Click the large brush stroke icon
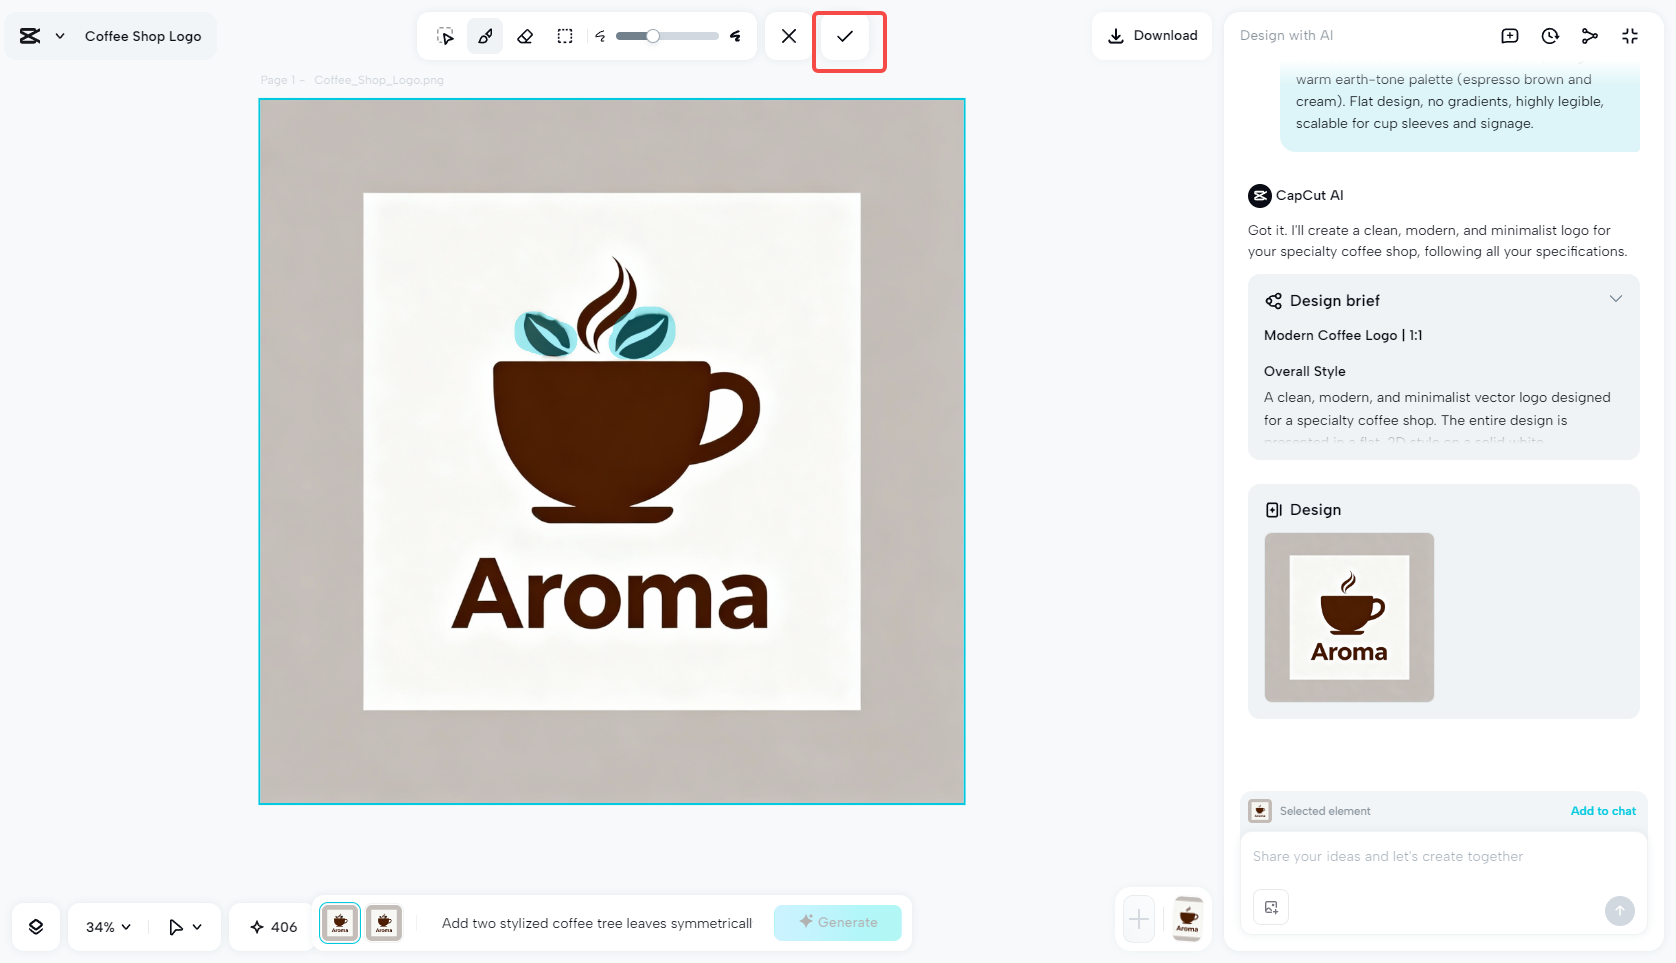This screenshot has width=1676, height=963. [735, 36]
